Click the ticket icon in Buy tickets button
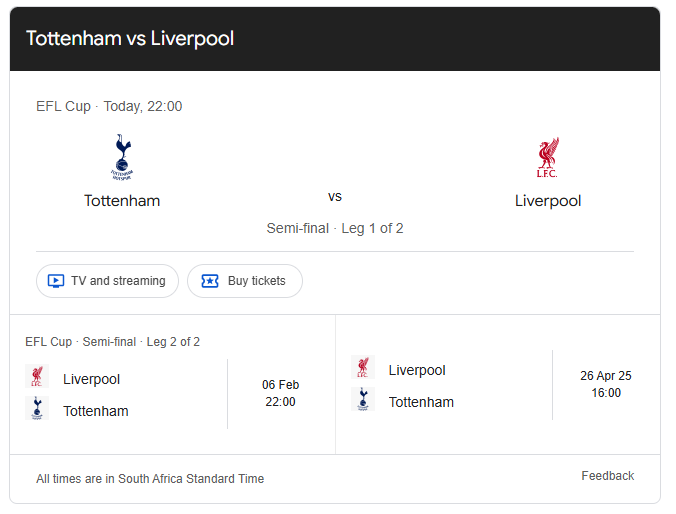This screenshot has width=676, height=514. point(210,281)
